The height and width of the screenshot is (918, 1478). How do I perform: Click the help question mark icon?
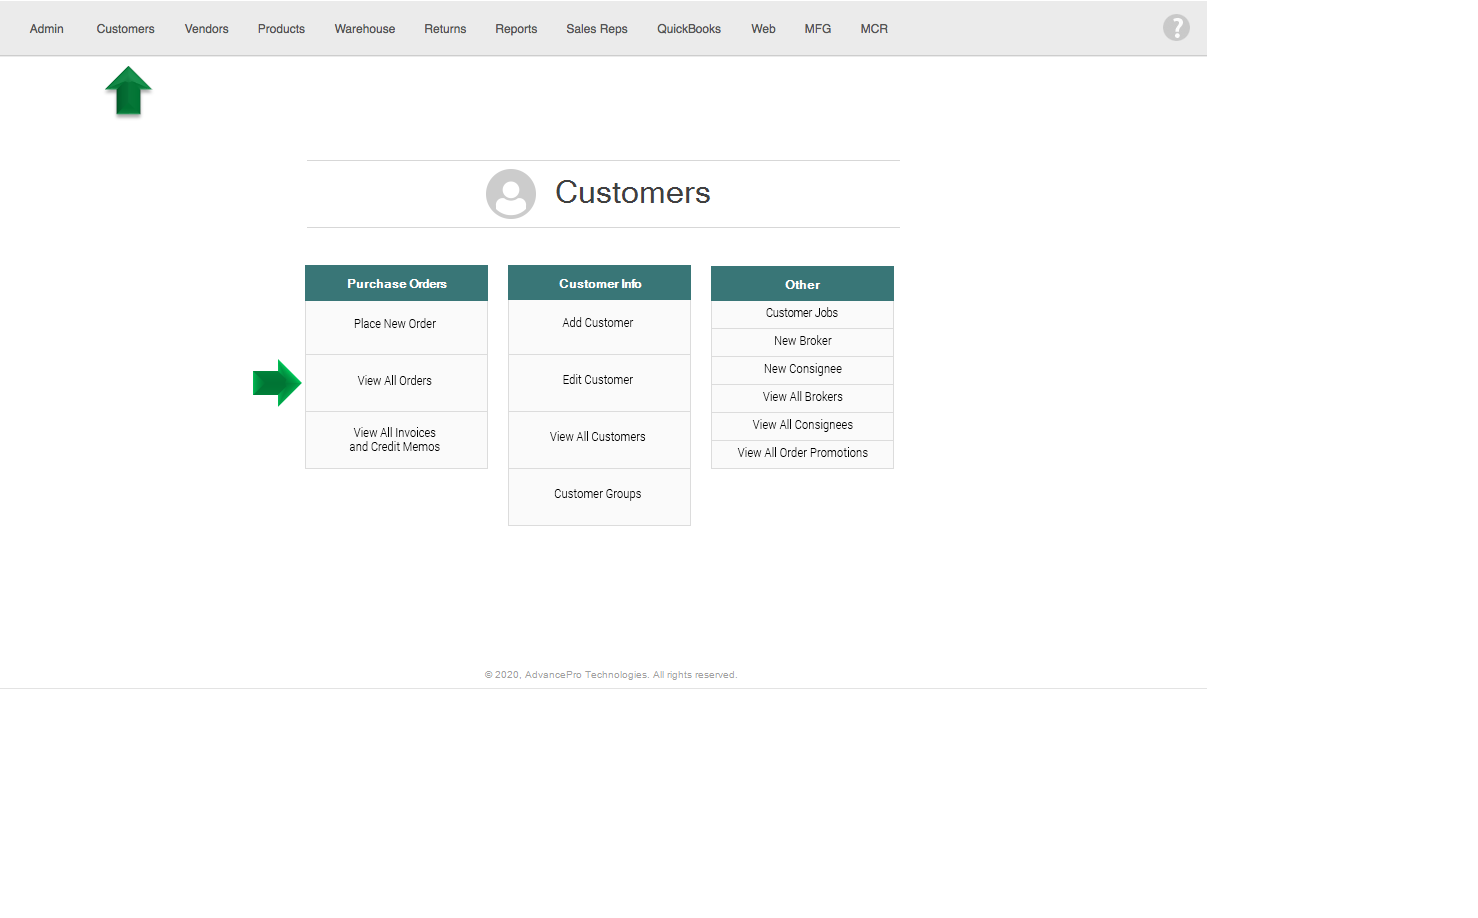click(x=1176, y=28)
